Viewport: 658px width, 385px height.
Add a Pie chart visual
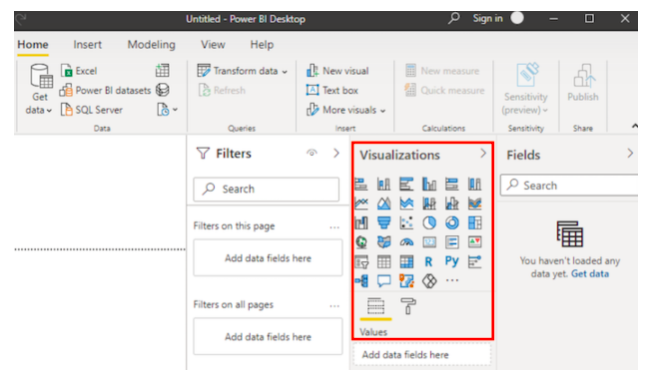pos(429,223)
